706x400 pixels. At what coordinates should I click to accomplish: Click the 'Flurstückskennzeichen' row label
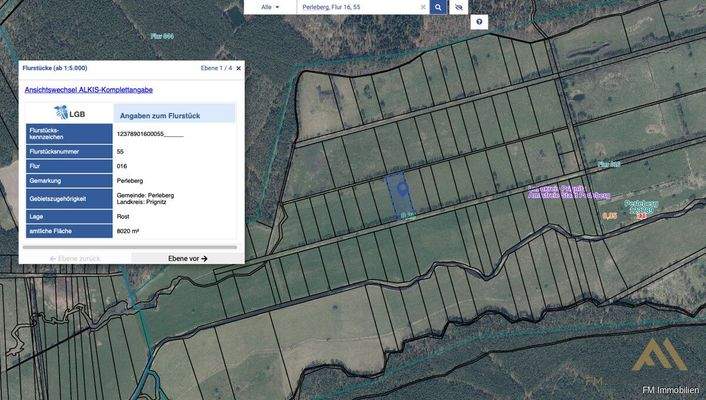point(68,133)
